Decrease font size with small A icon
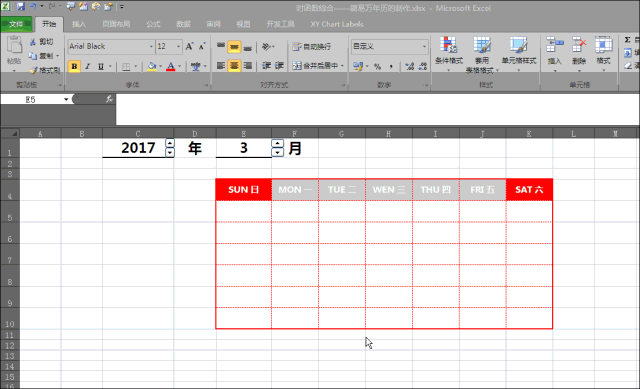Screen dimensions: 640x389 [202, 47]
